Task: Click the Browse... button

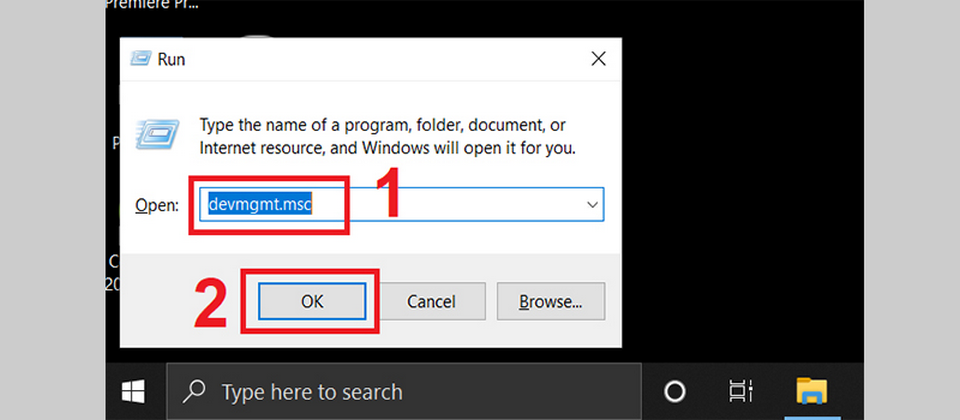Action: tap(551, 300)
